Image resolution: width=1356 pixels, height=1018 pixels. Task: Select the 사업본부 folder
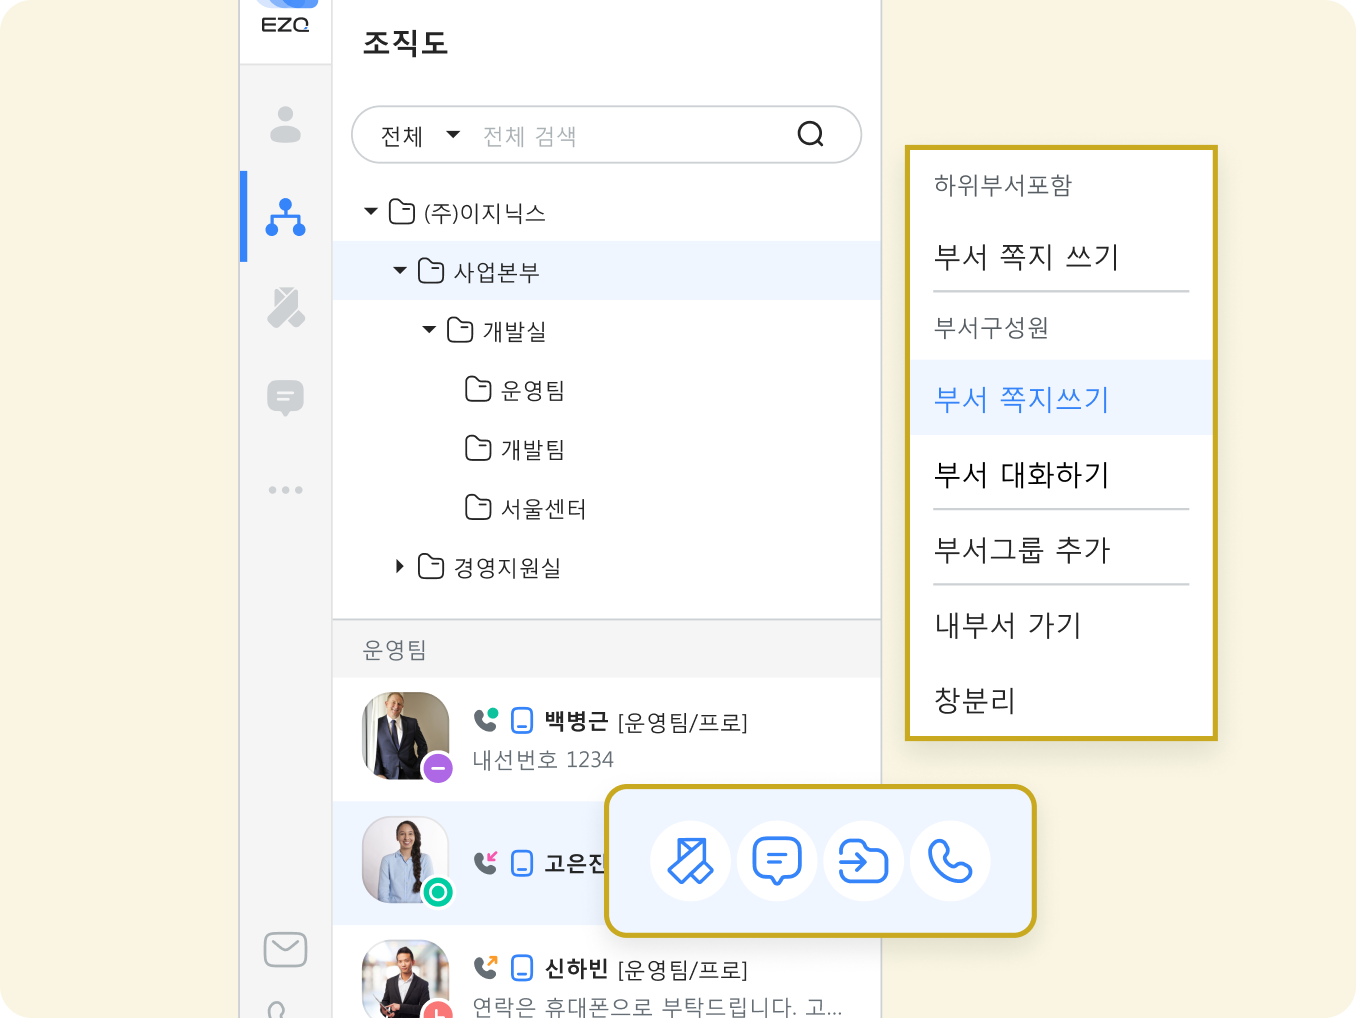tap(478, 271)
